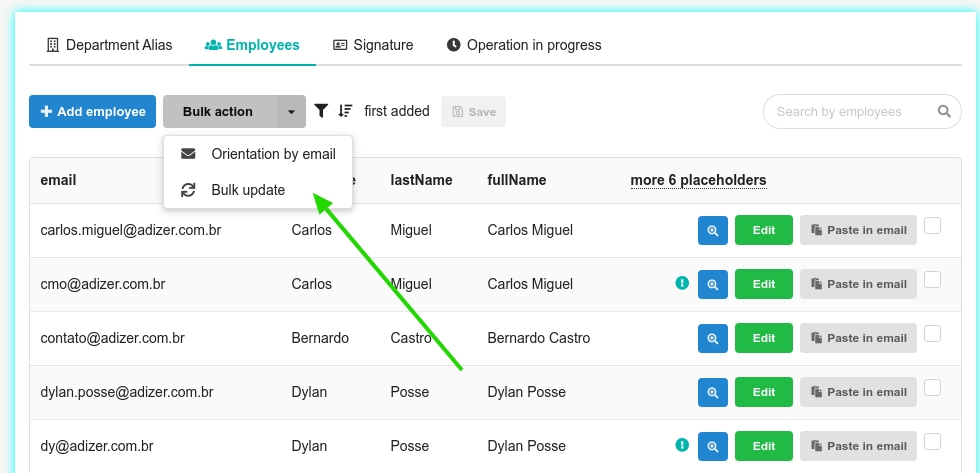The height and width of the screenshot is (473, 980).
Task: Open details magnifier for dylan.posse@adizer.com.br
Action: (x=712, y=392)
